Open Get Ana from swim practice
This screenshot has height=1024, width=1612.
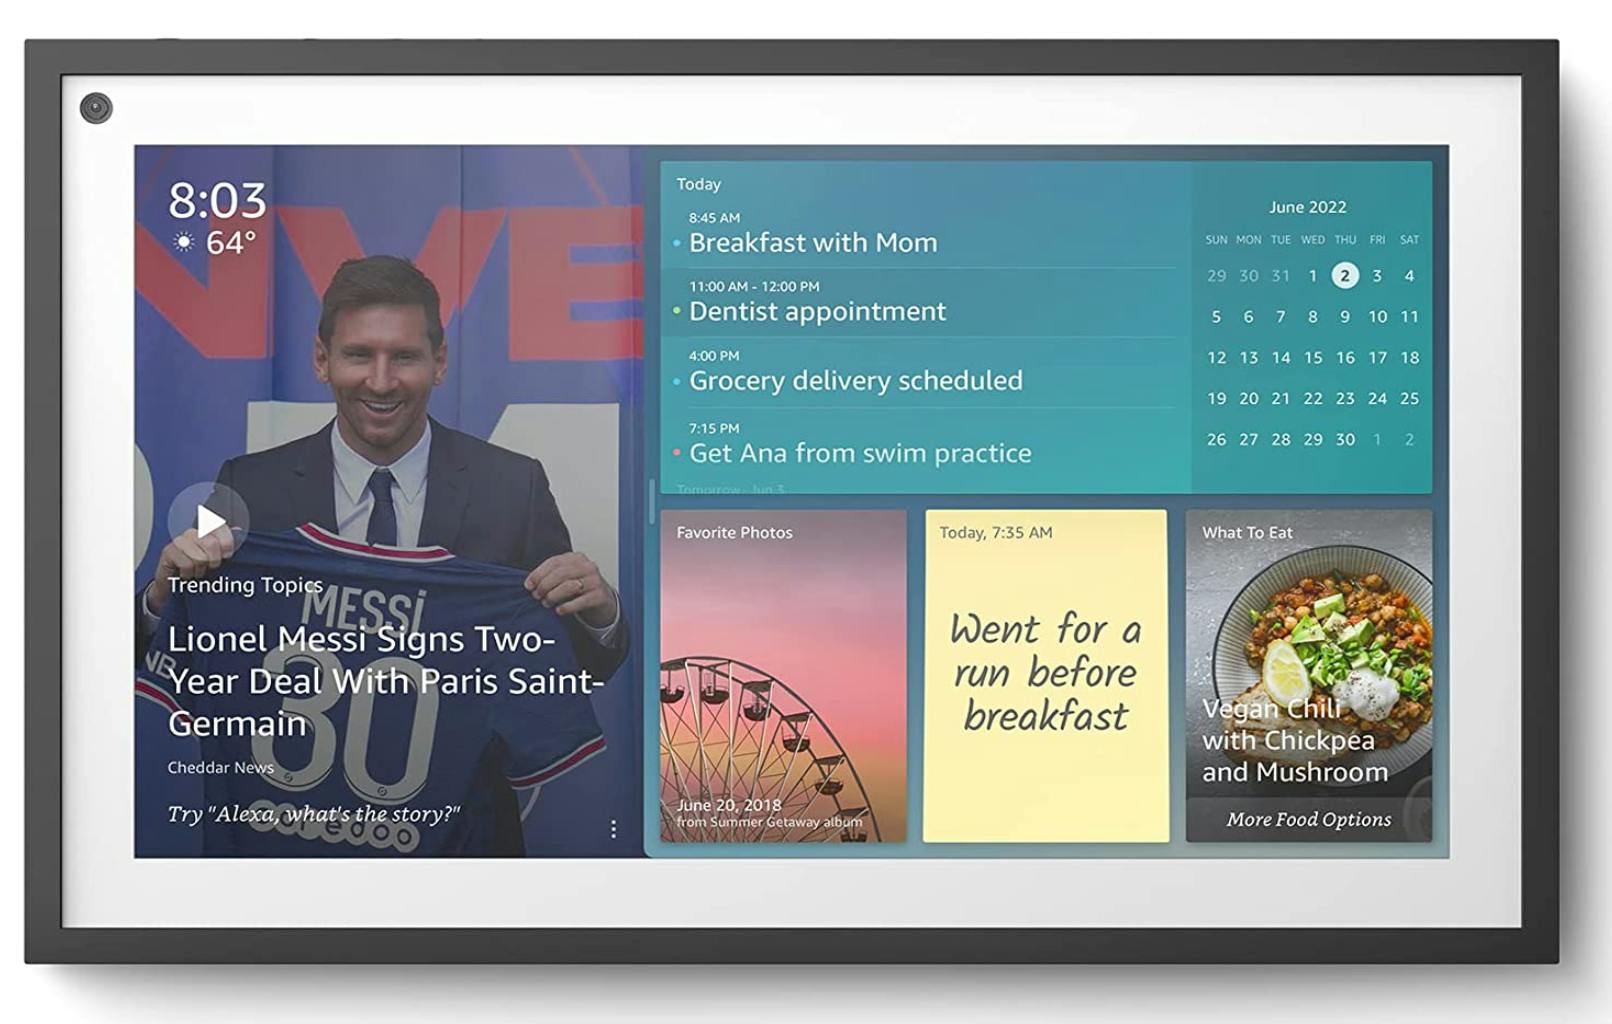pos(859,454)
